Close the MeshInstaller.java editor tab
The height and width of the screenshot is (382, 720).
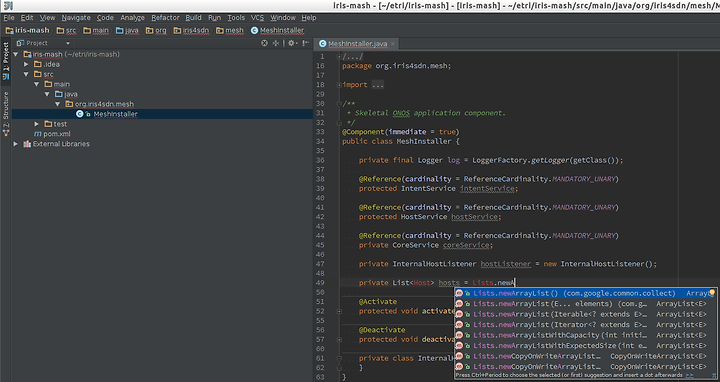click(x=393, y=44)
